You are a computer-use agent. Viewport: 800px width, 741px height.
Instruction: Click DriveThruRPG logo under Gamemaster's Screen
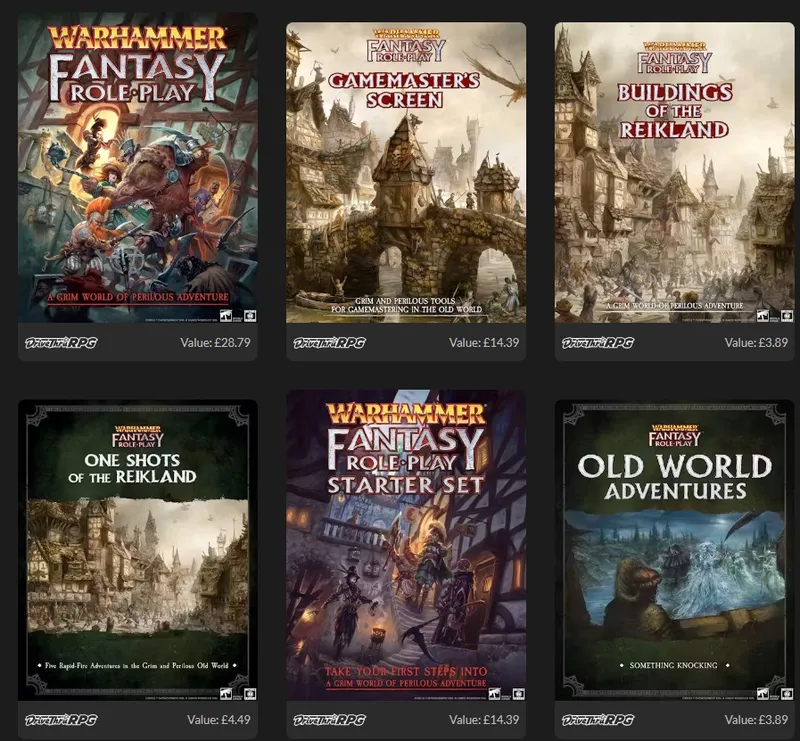pos(330,342)
